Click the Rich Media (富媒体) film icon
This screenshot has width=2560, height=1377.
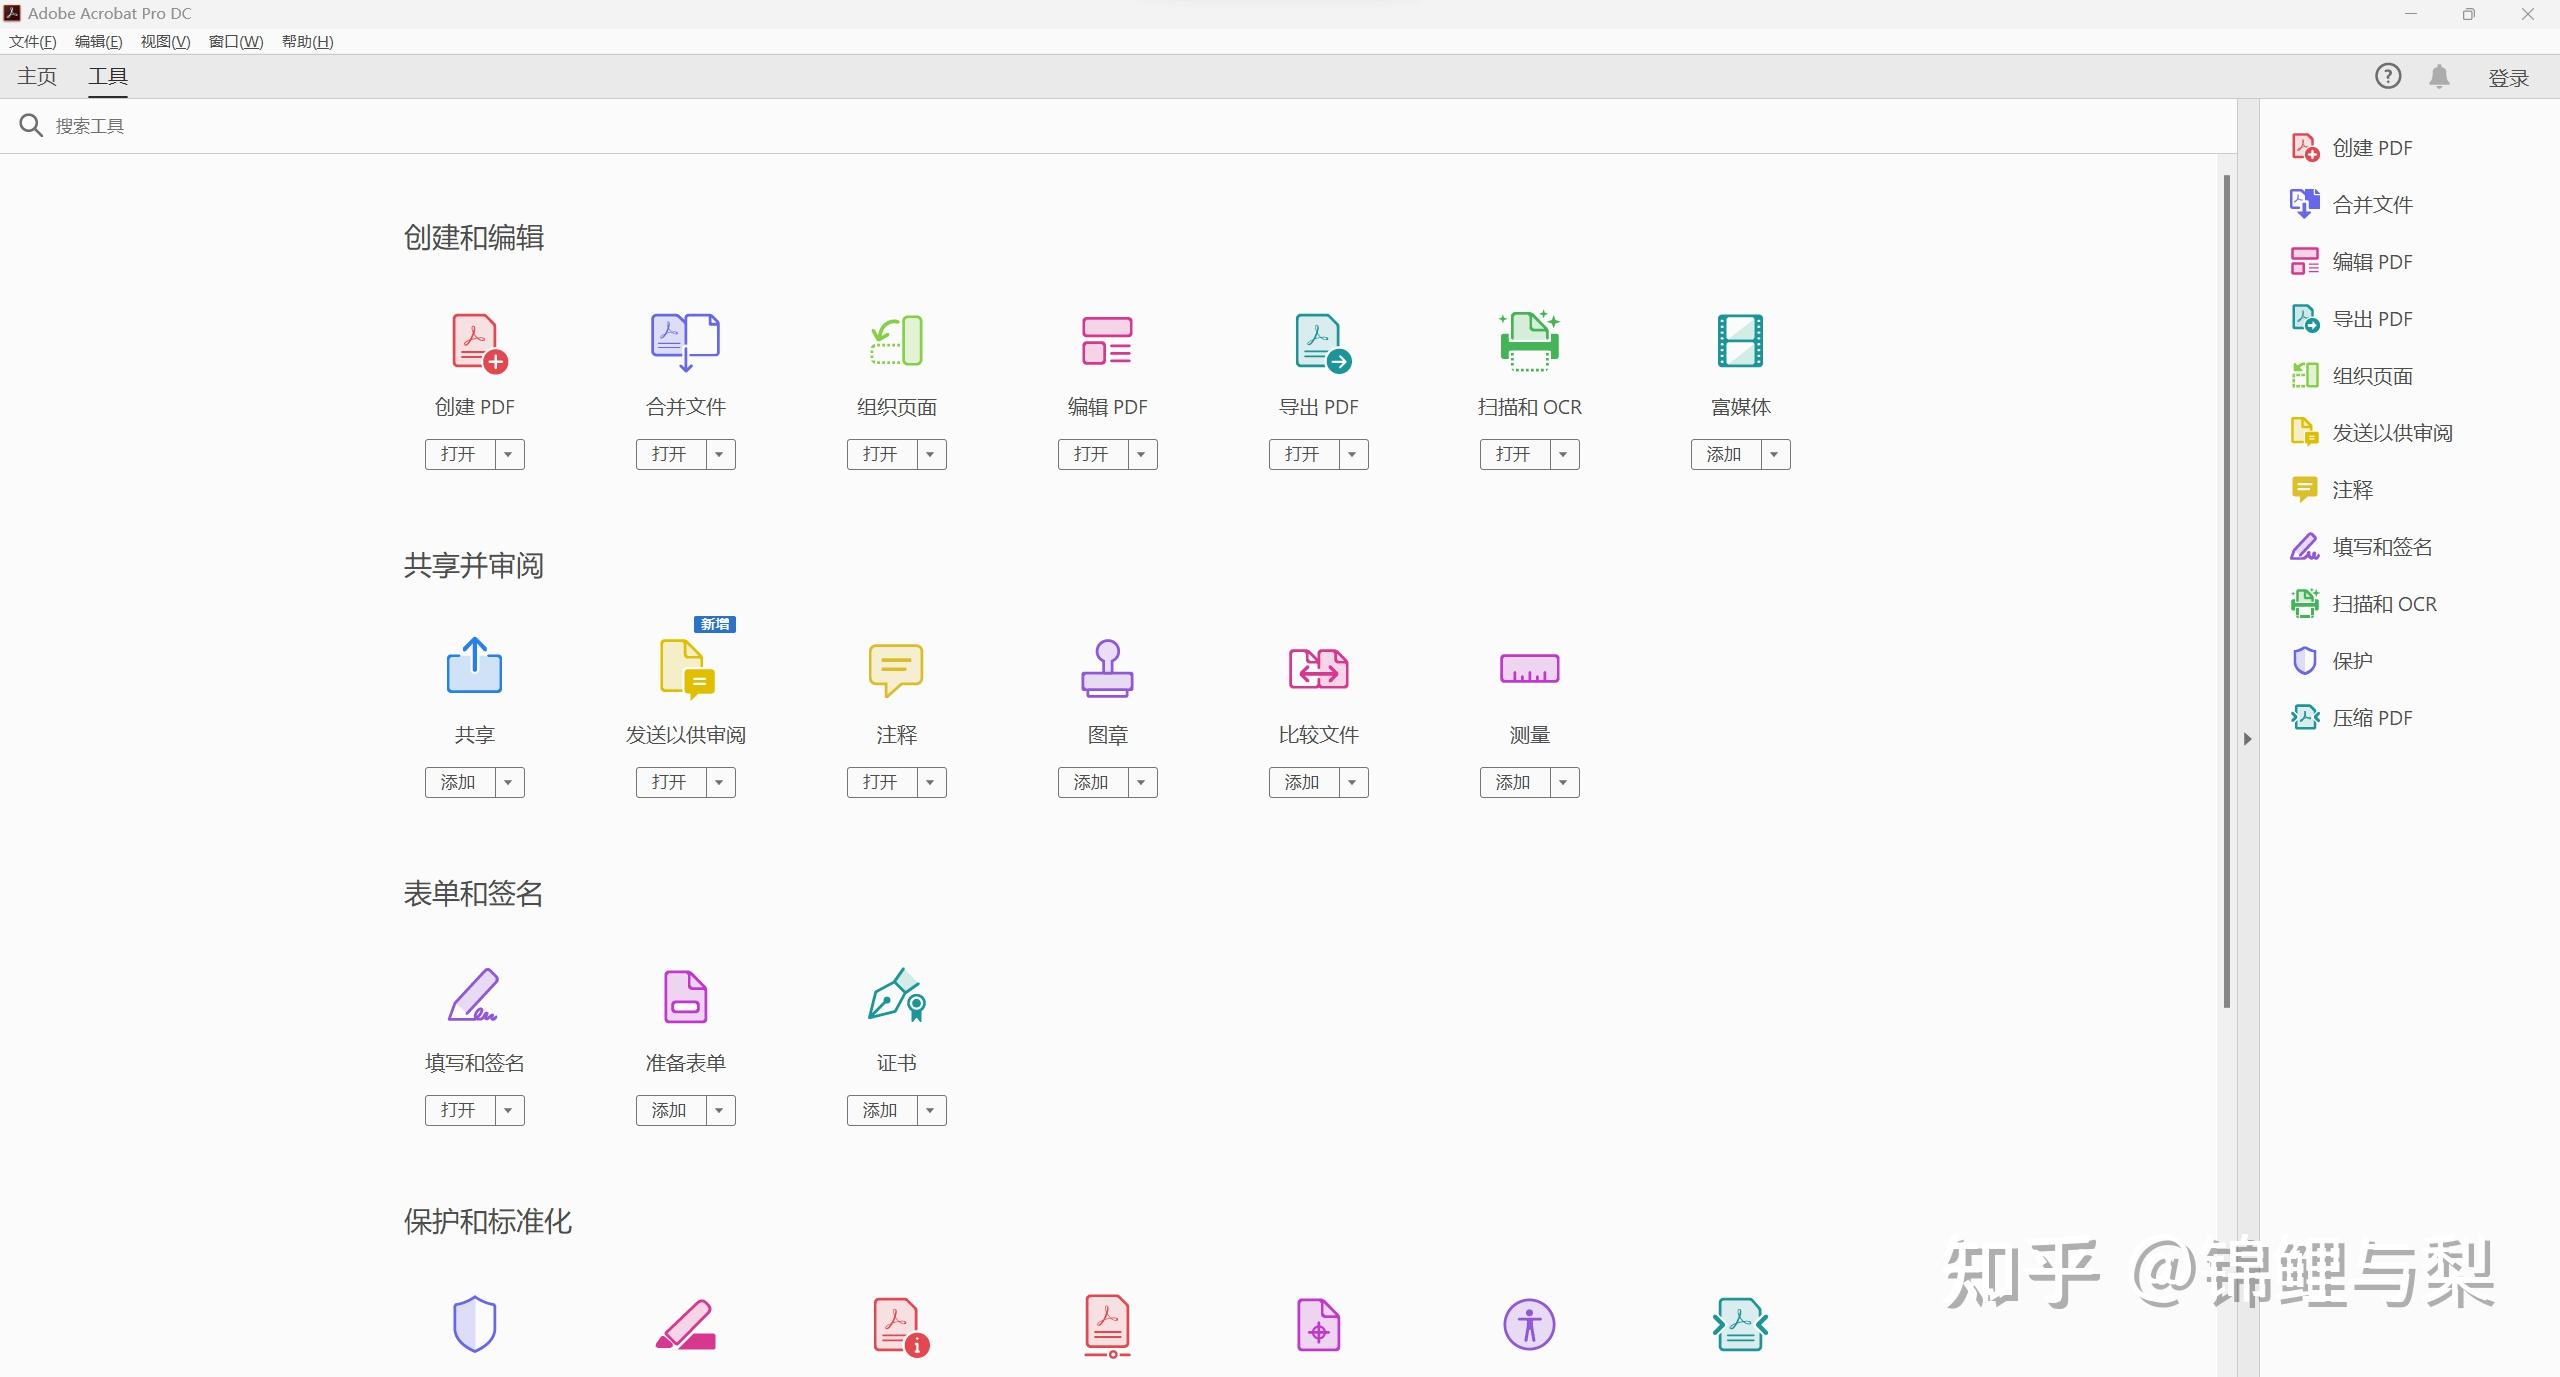click(x=1740, y=341)
